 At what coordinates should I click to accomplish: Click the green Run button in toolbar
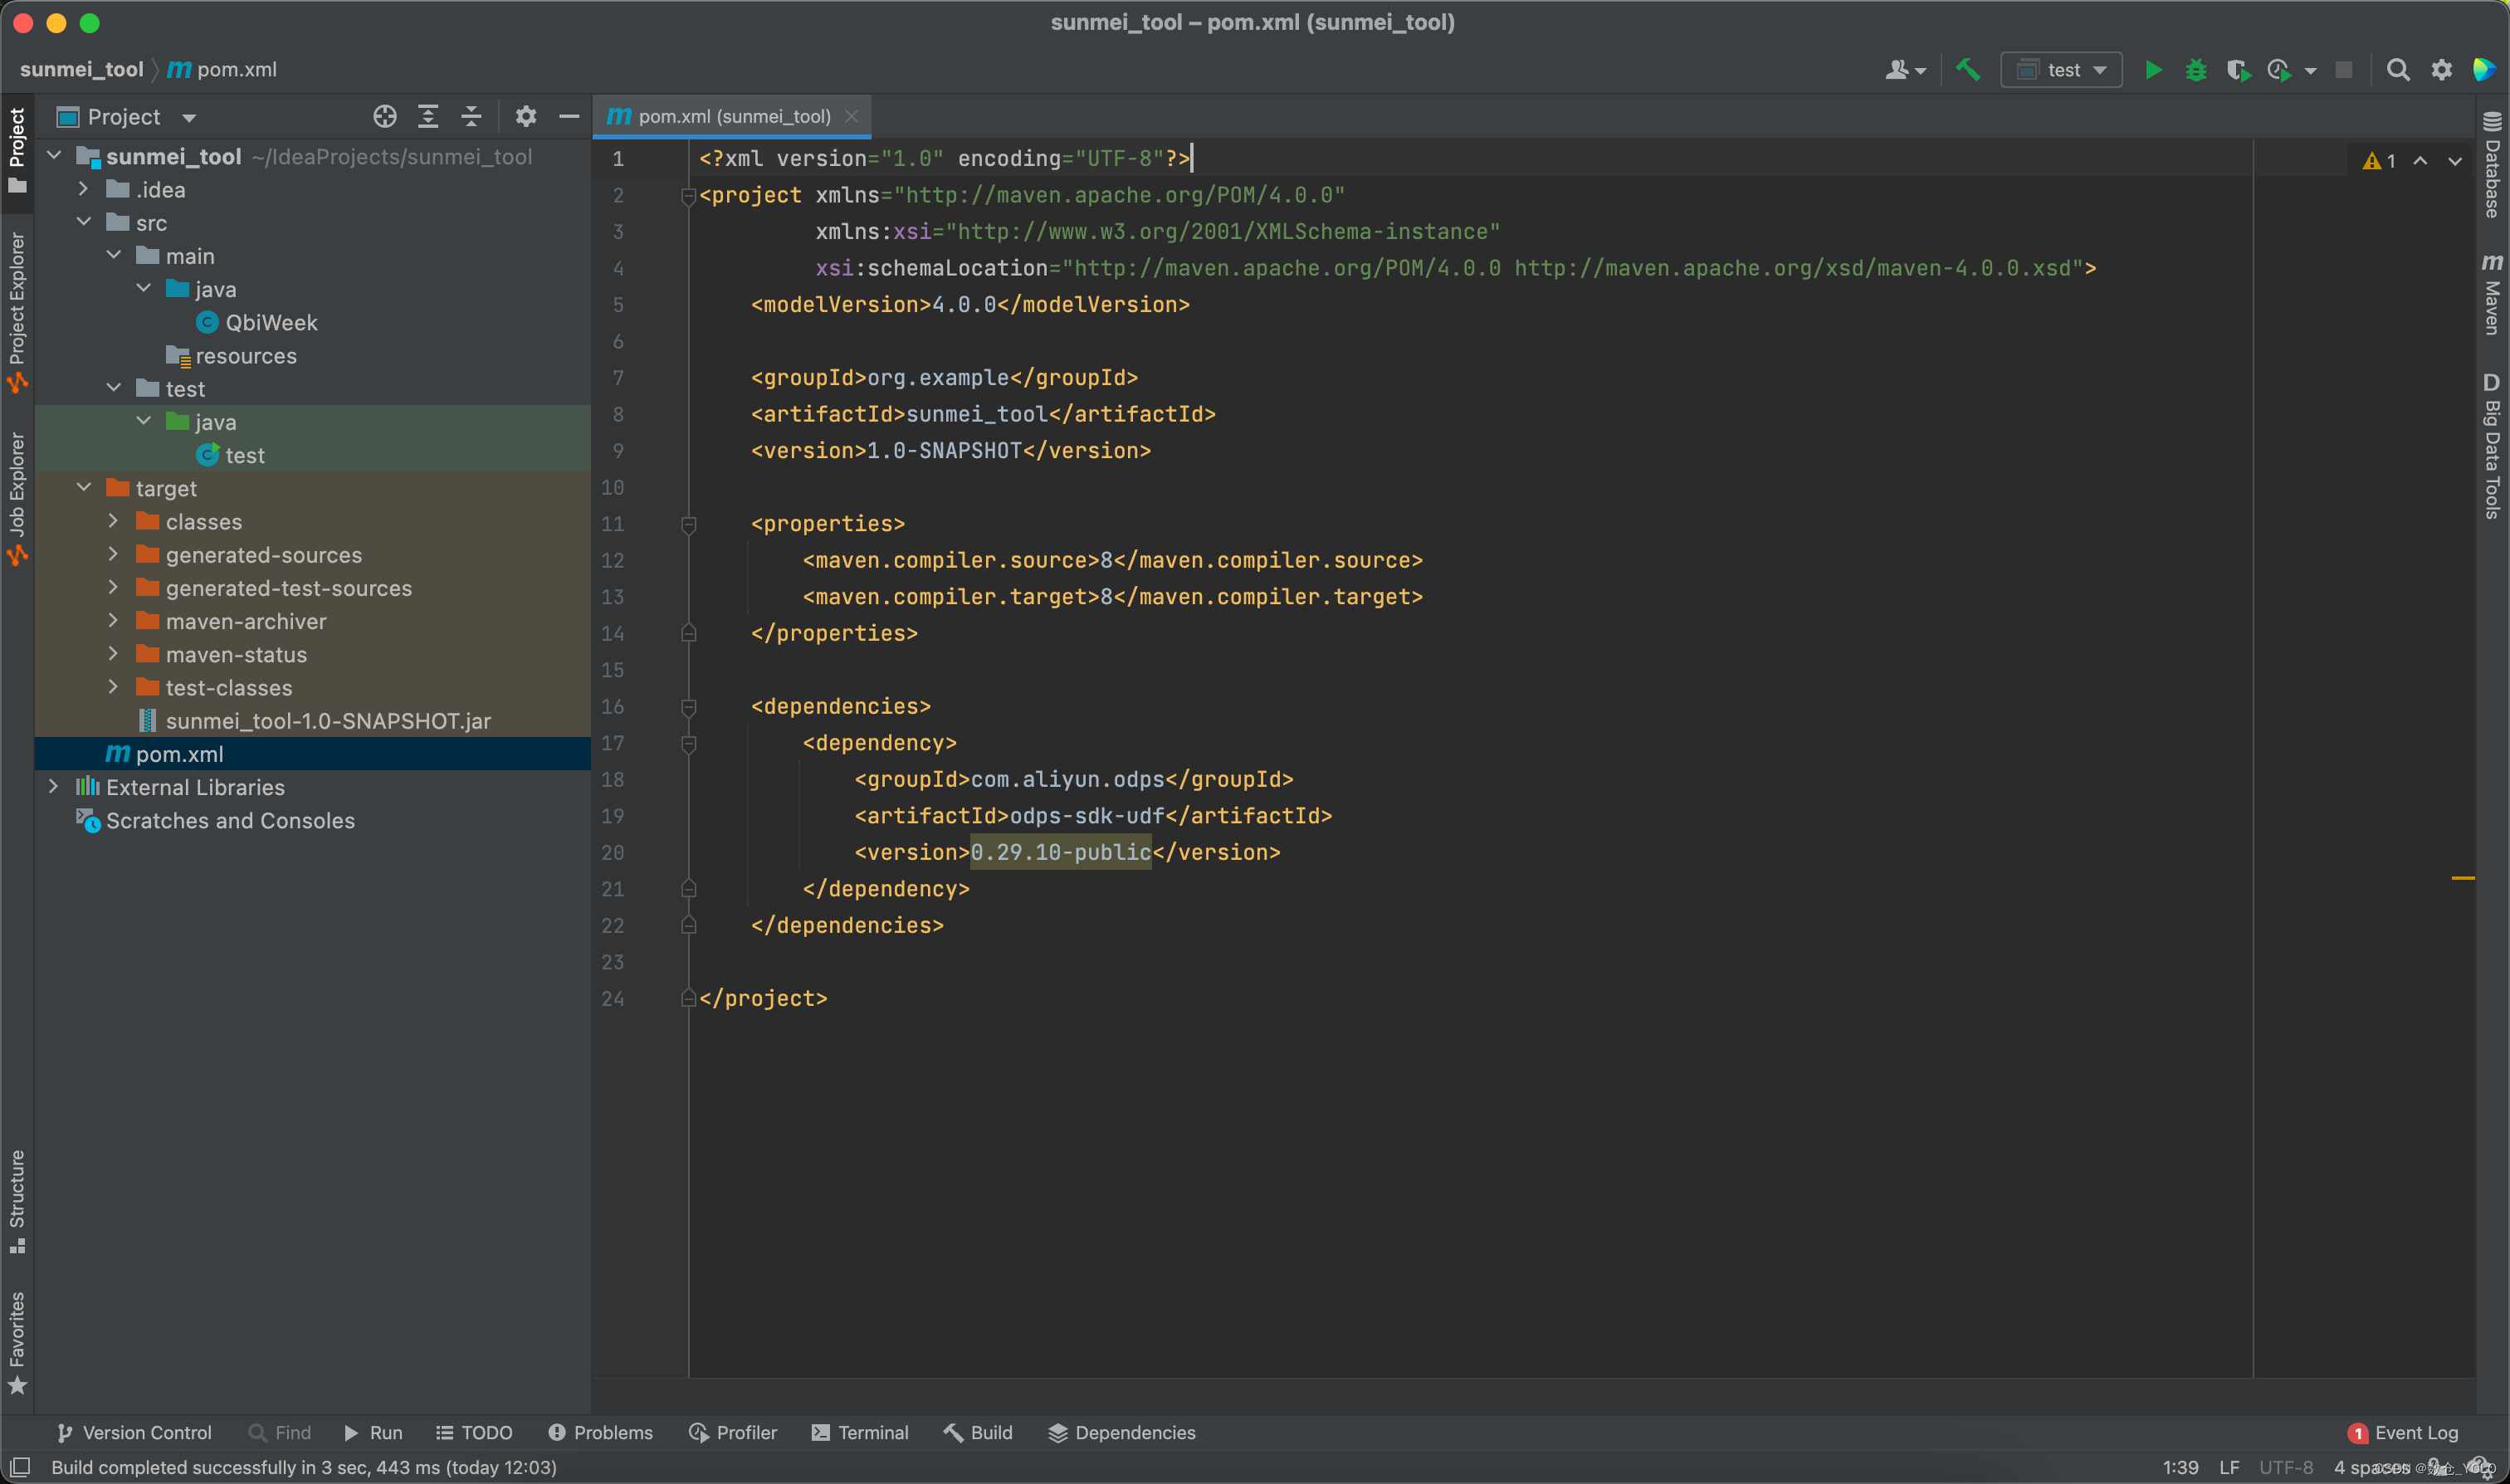click(2153, 70)
